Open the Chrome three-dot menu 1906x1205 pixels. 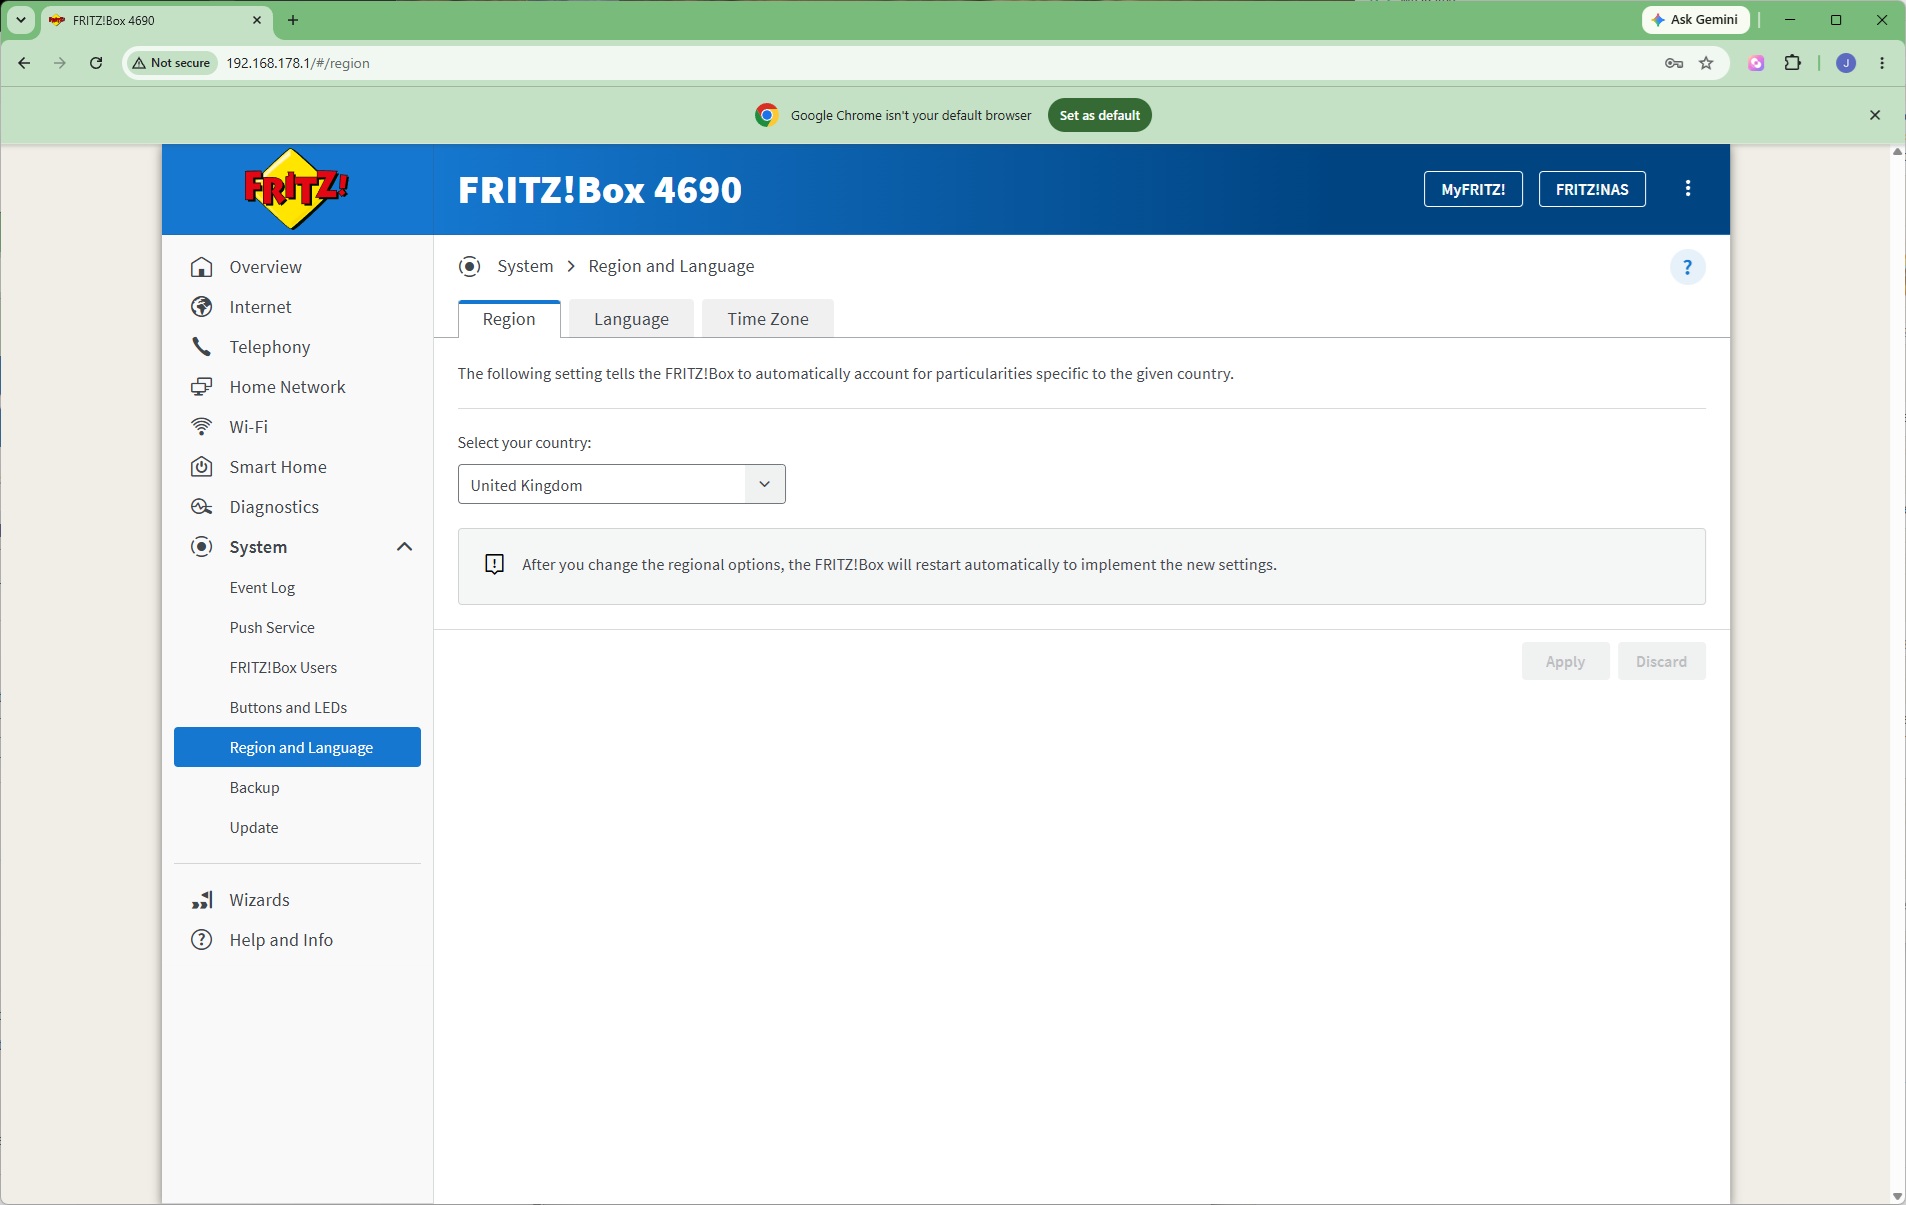tap(1882, 63)
